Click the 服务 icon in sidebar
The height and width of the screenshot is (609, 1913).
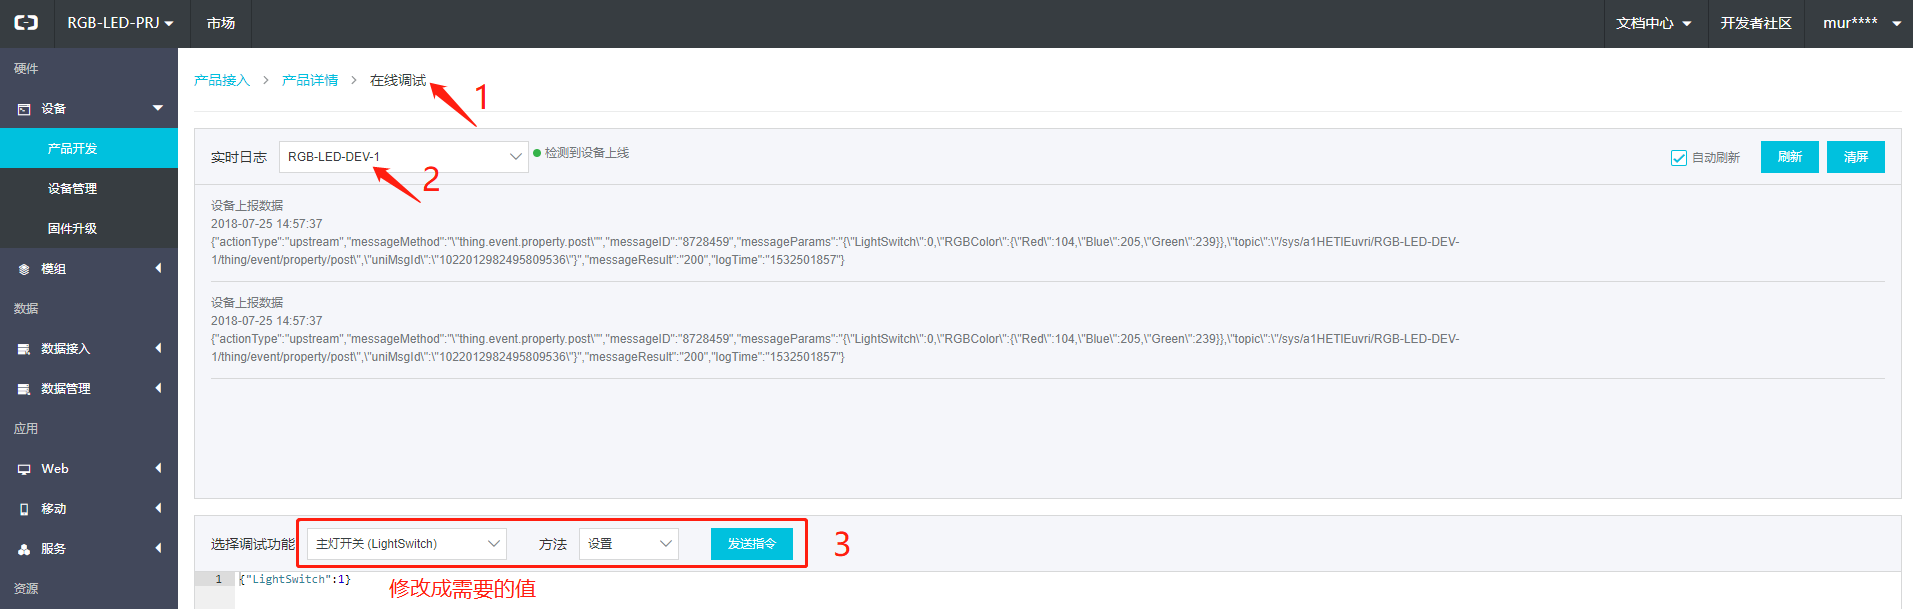point(24,549)
